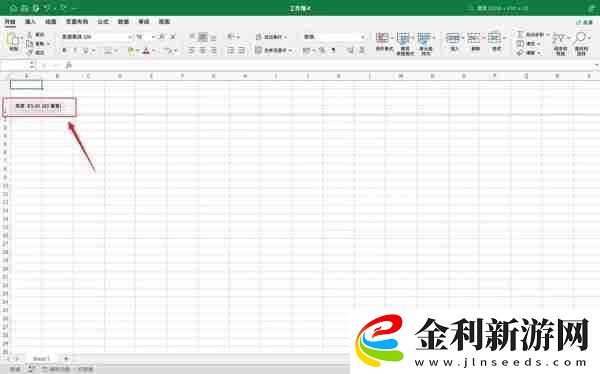Expand the font color dropdown arrow
Viewport: 600px width, 374px height.
[x=153, y=51]
